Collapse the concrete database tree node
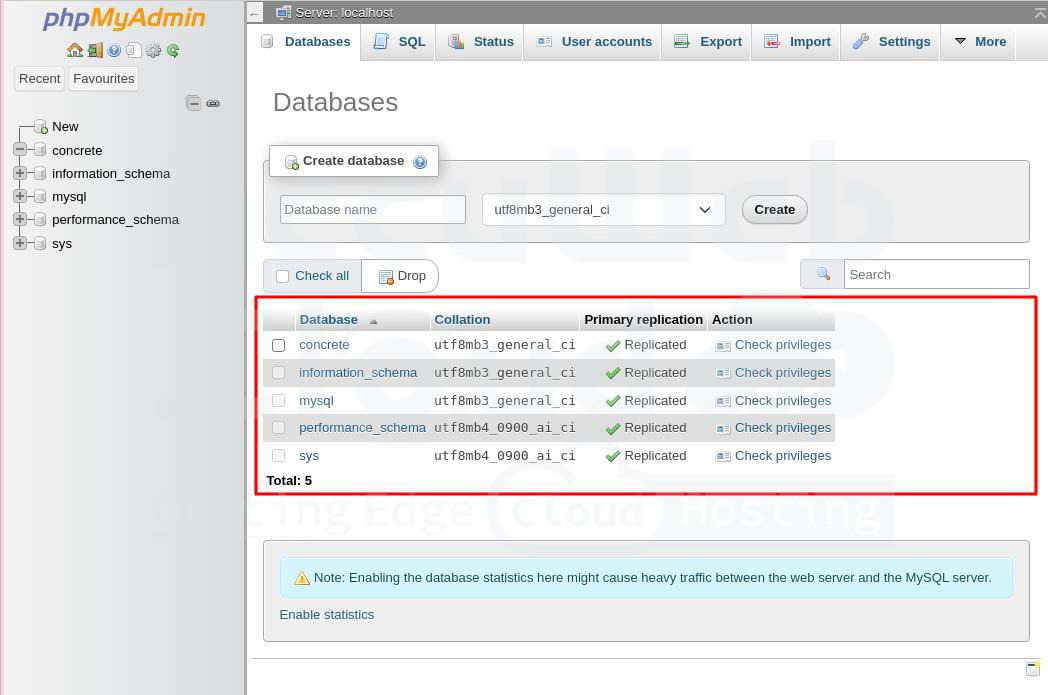 pyautogui.click(x=20, y=150)
